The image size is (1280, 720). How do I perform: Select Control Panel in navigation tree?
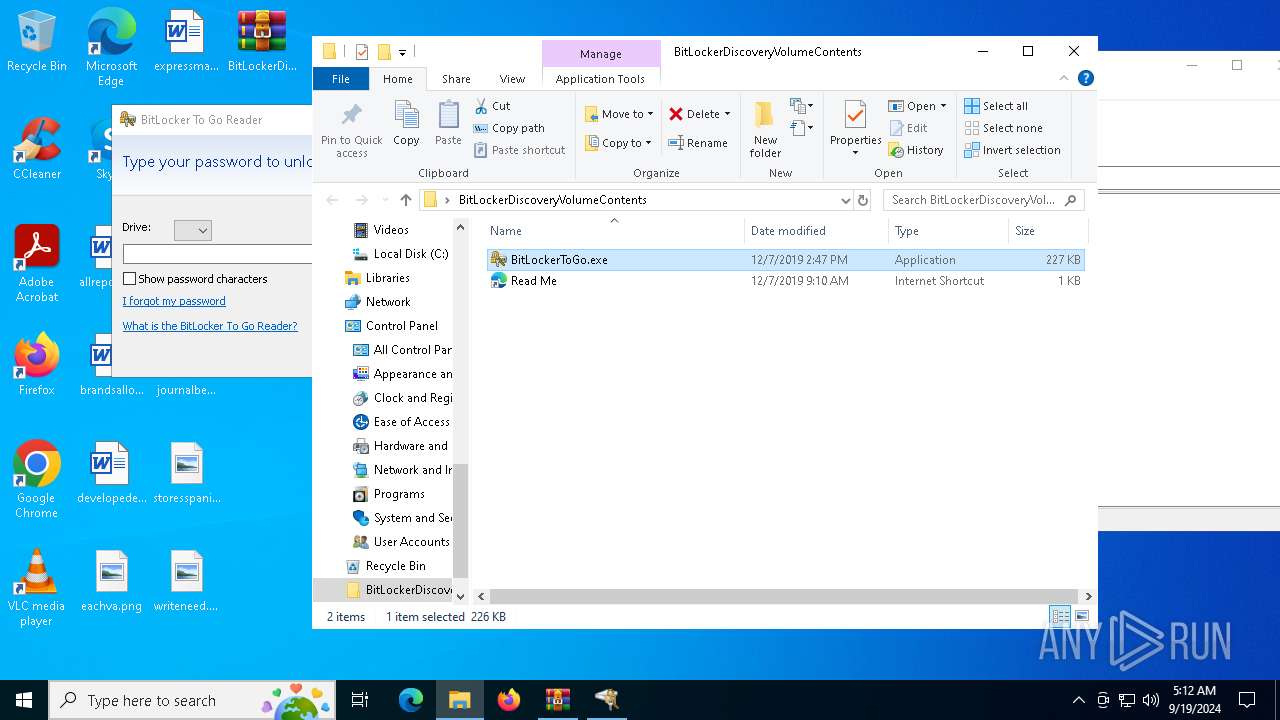[x=401, y=326]
